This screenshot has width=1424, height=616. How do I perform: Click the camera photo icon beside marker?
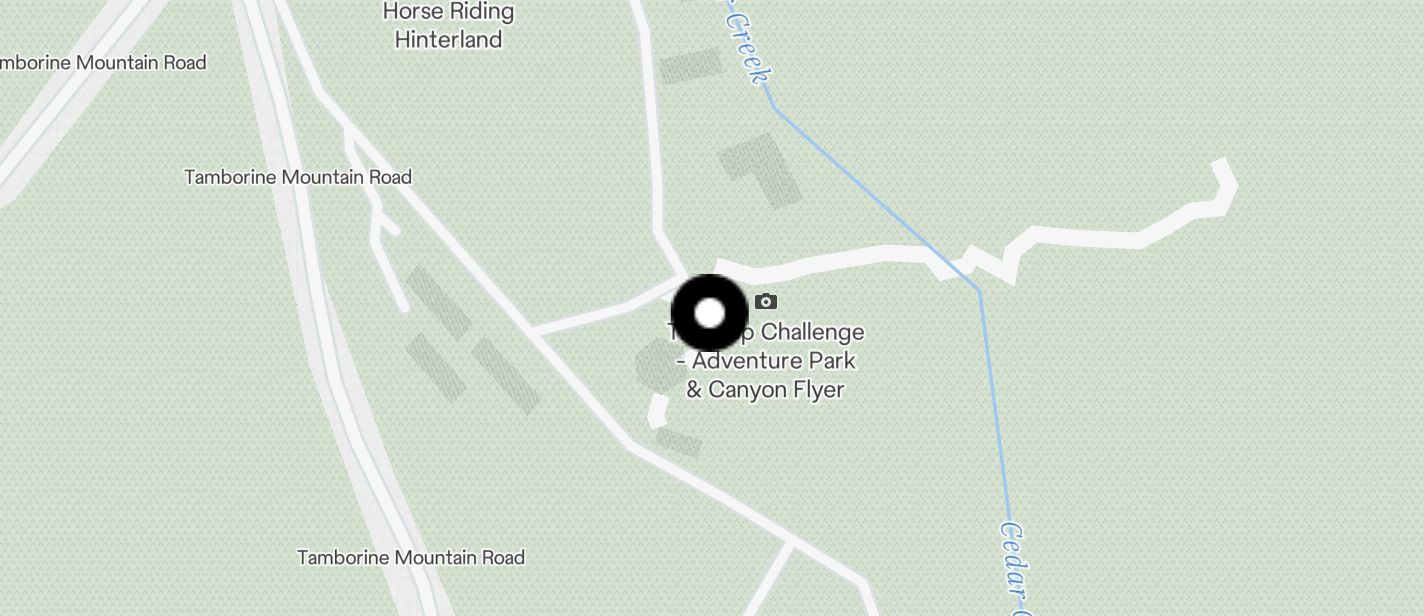pos(766,301)
